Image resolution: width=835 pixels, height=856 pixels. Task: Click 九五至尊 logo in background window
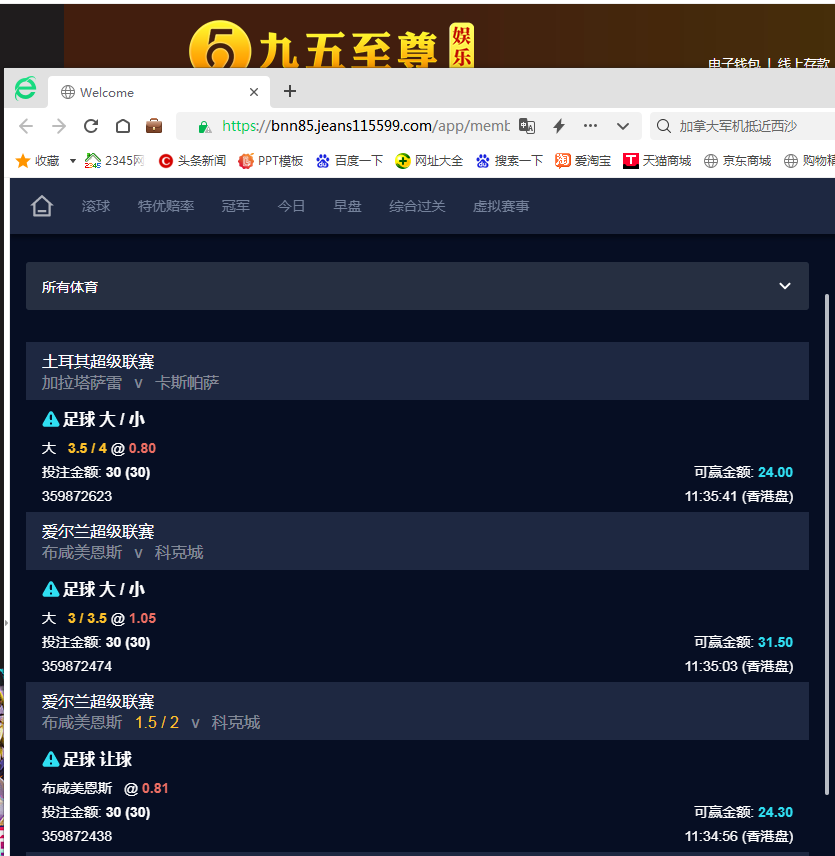tap(331, 46)
